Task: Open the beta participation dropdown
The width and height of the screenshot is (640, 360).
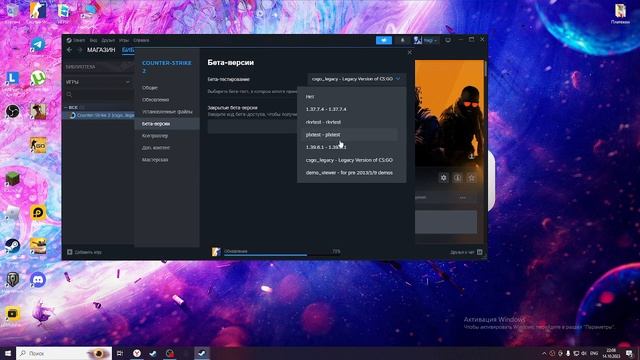Action: click(356, 79)
